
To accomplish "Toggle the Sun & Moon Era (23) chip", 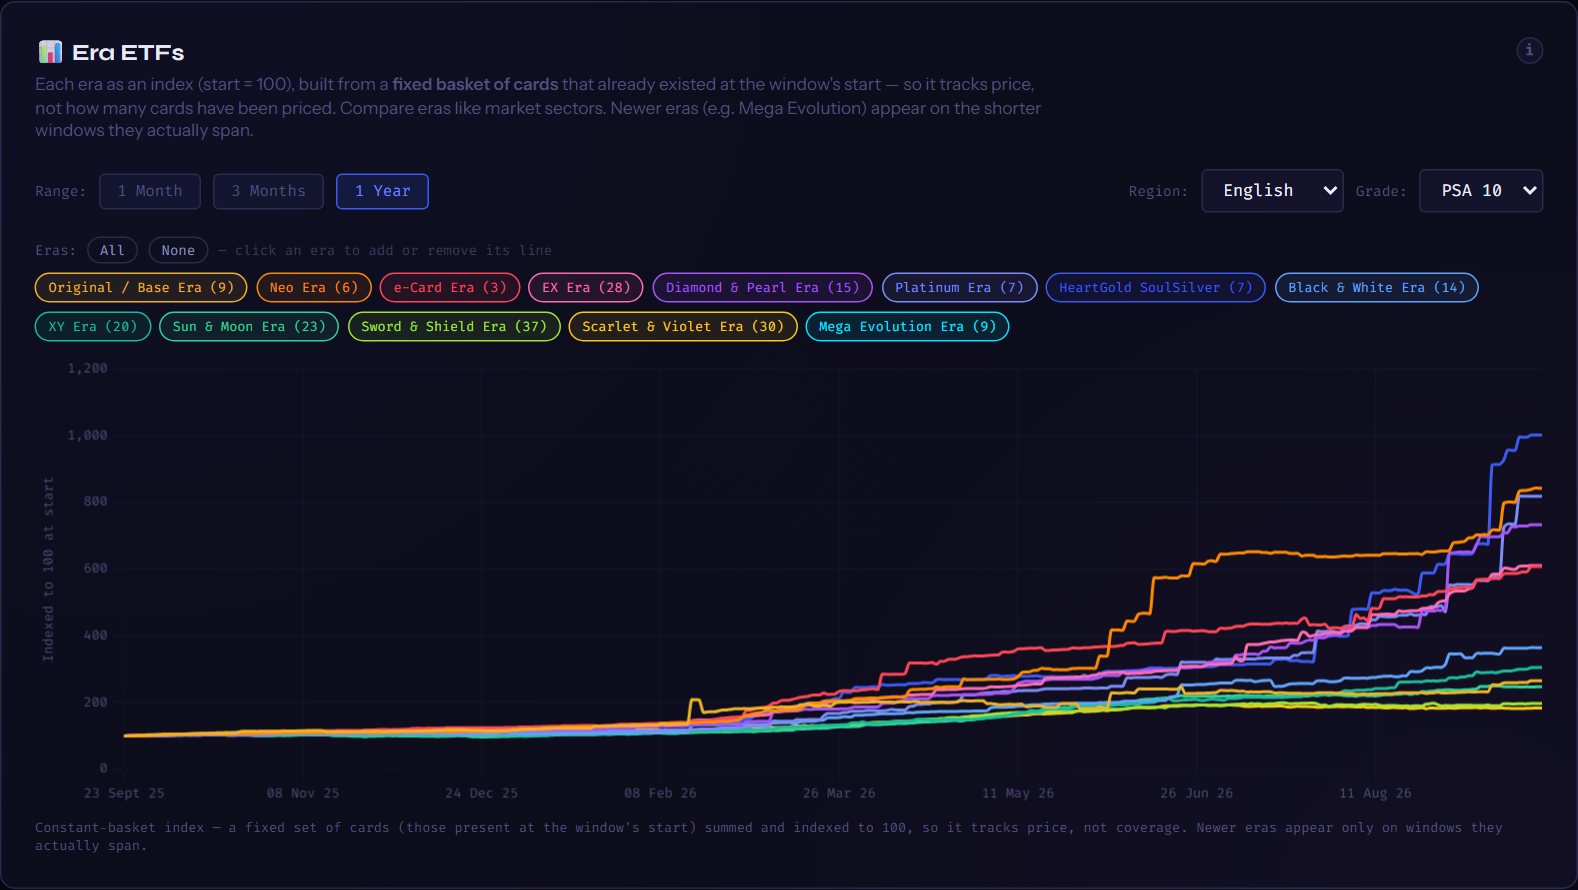I will (x=249, y=326).
